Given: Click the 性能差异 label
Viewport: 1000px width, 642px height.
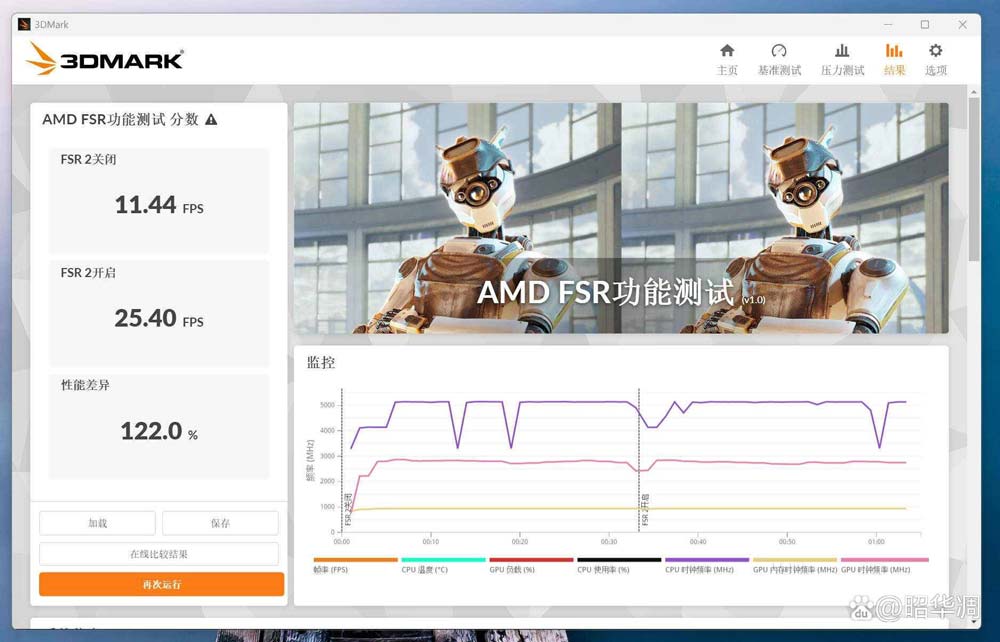Looking at the screenshot, I should tap(85, 385).
